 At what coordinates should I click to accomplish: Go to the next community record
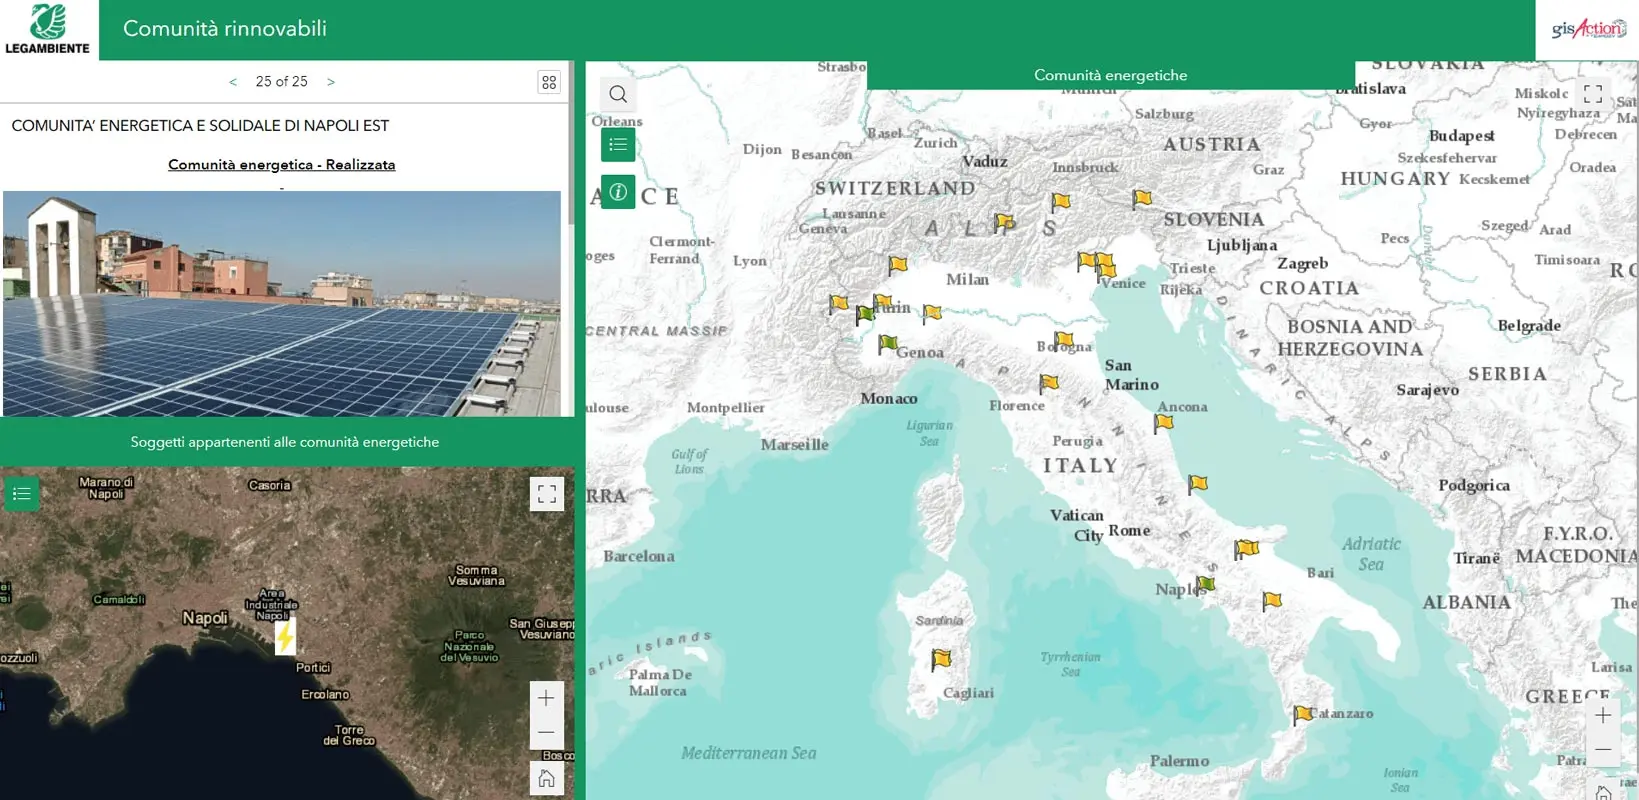331,82
